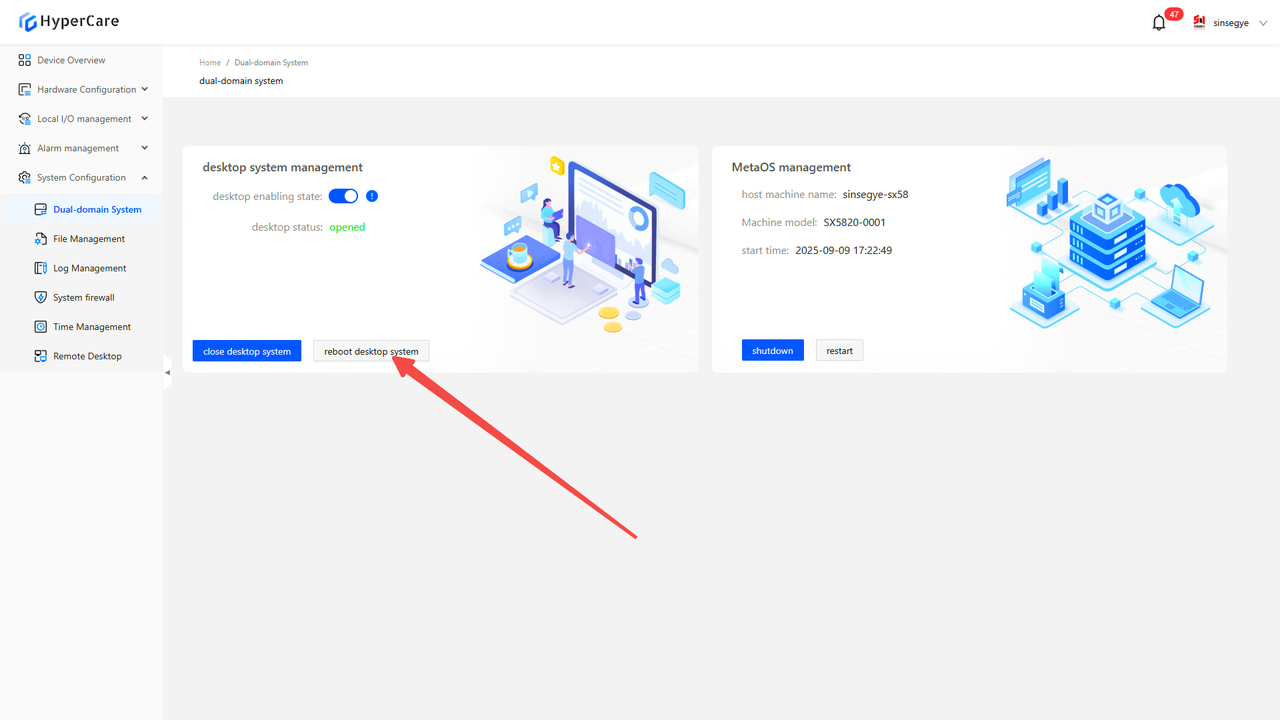Expand the Hardware Configuration menu arrow

point(145,89)
